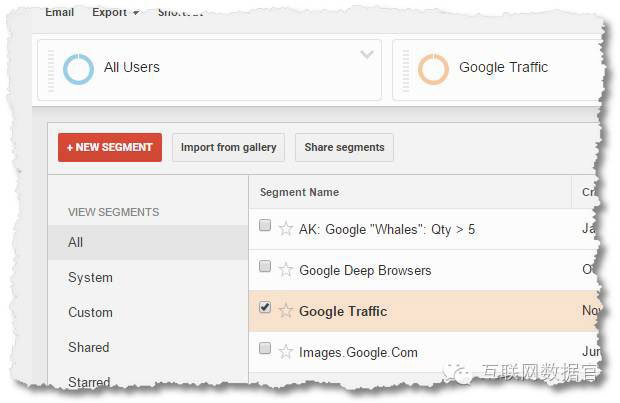The image size is (620, 403).
Task: Click the Google Traffic orange donut icon
Action: coord(433,68)
